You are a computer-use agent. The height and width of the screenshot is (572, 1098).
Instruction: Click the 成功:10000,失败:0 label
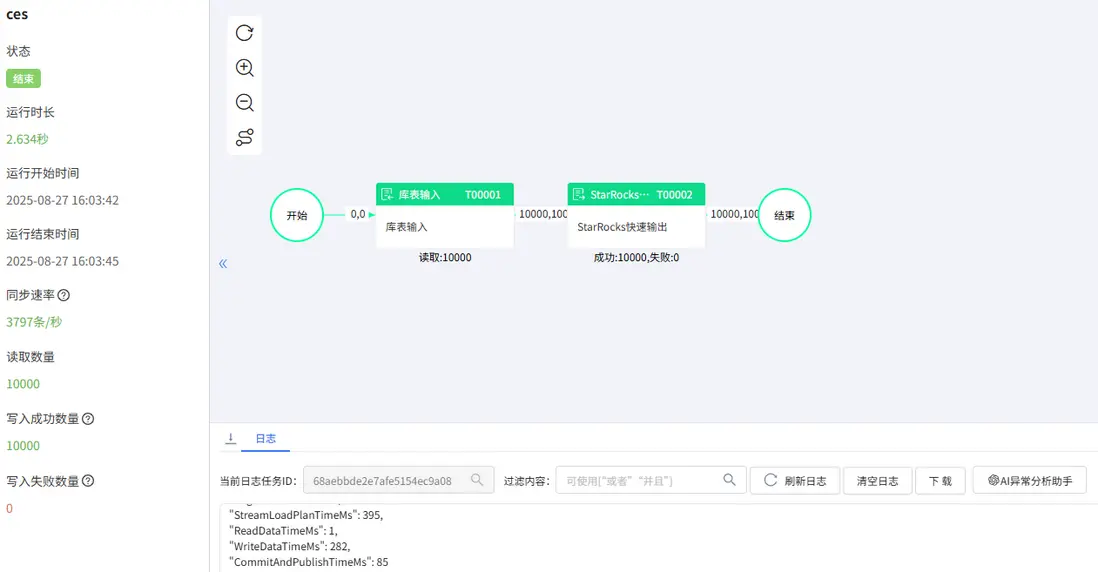tap(637, 258)
